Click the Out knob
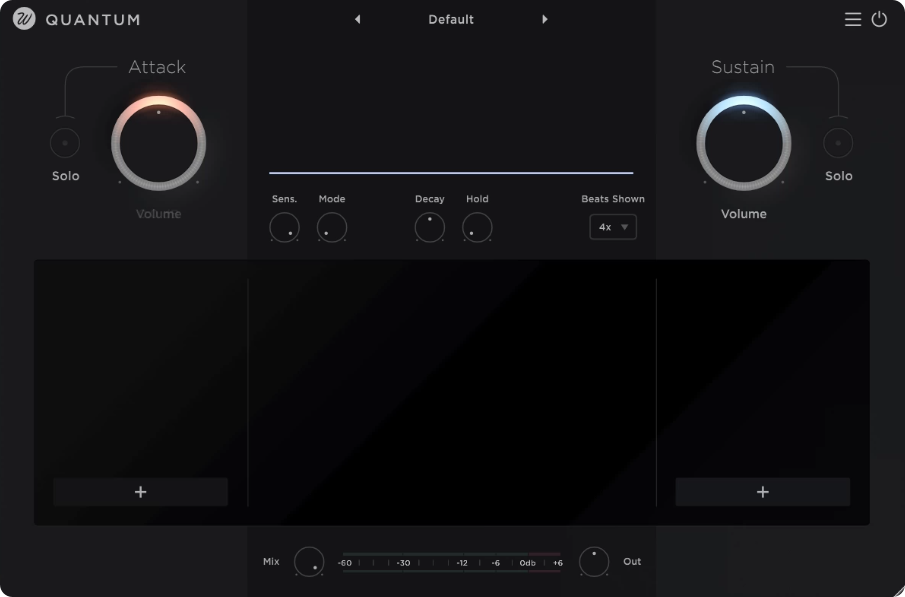Viewport: 905px width, 597px height. (x=594, y=562)
